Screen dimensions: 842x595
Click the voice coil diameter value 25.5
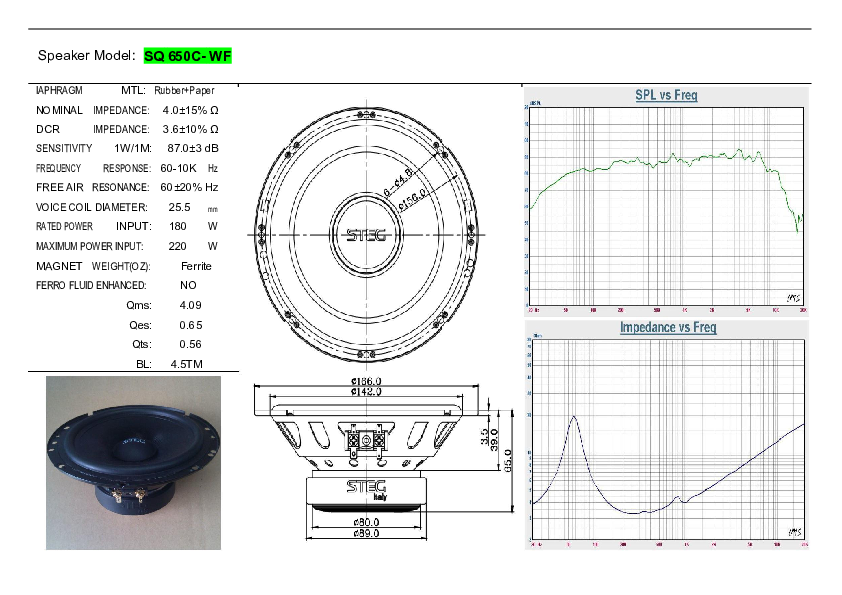click(x=179, y=207)
